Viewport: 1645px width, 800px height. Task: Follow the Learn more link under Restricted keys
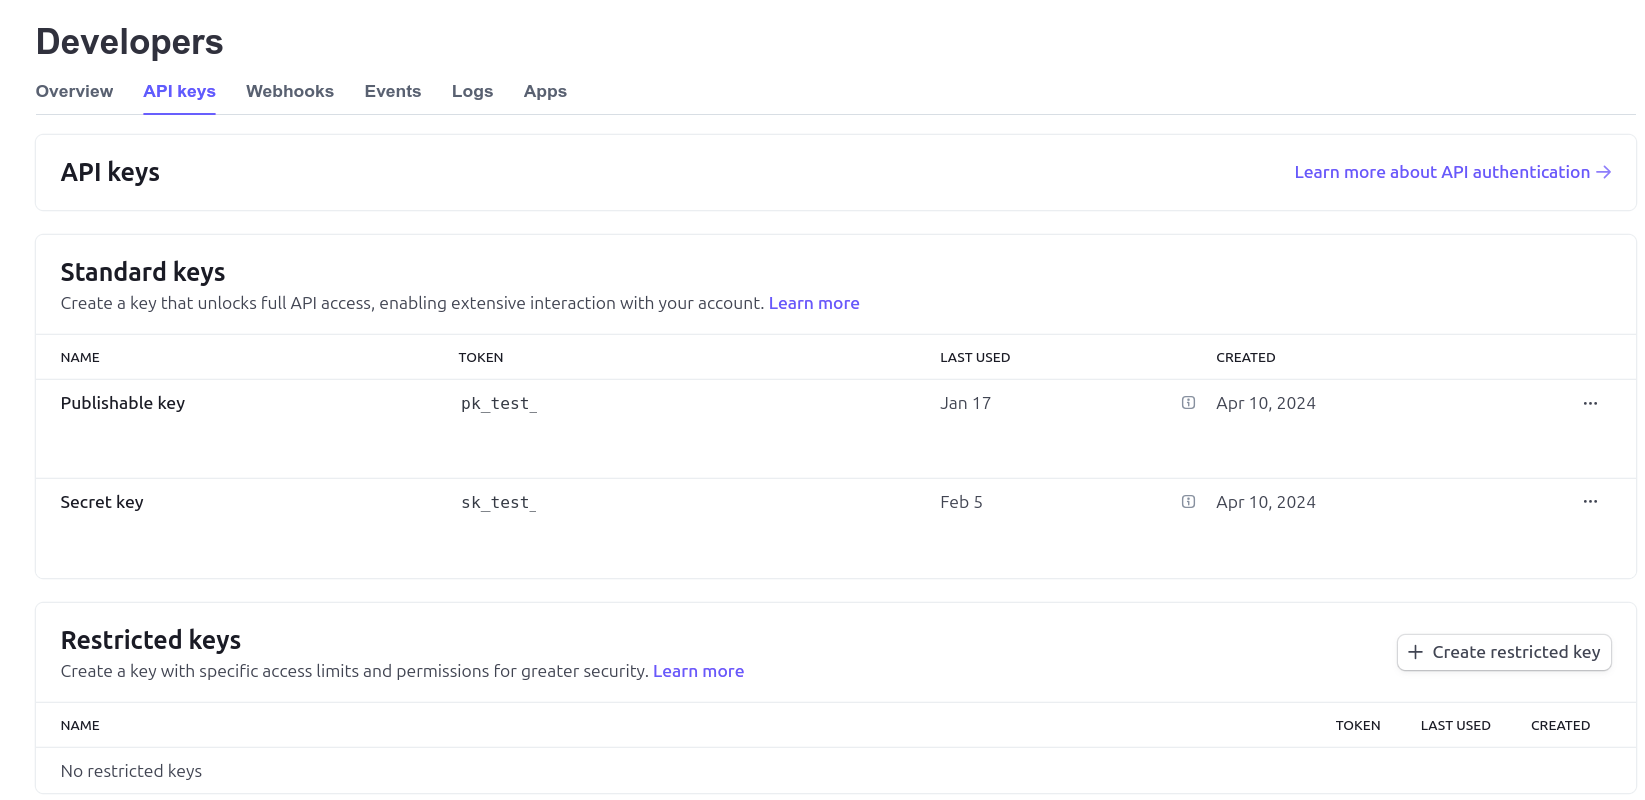click(x=698, y=671)
